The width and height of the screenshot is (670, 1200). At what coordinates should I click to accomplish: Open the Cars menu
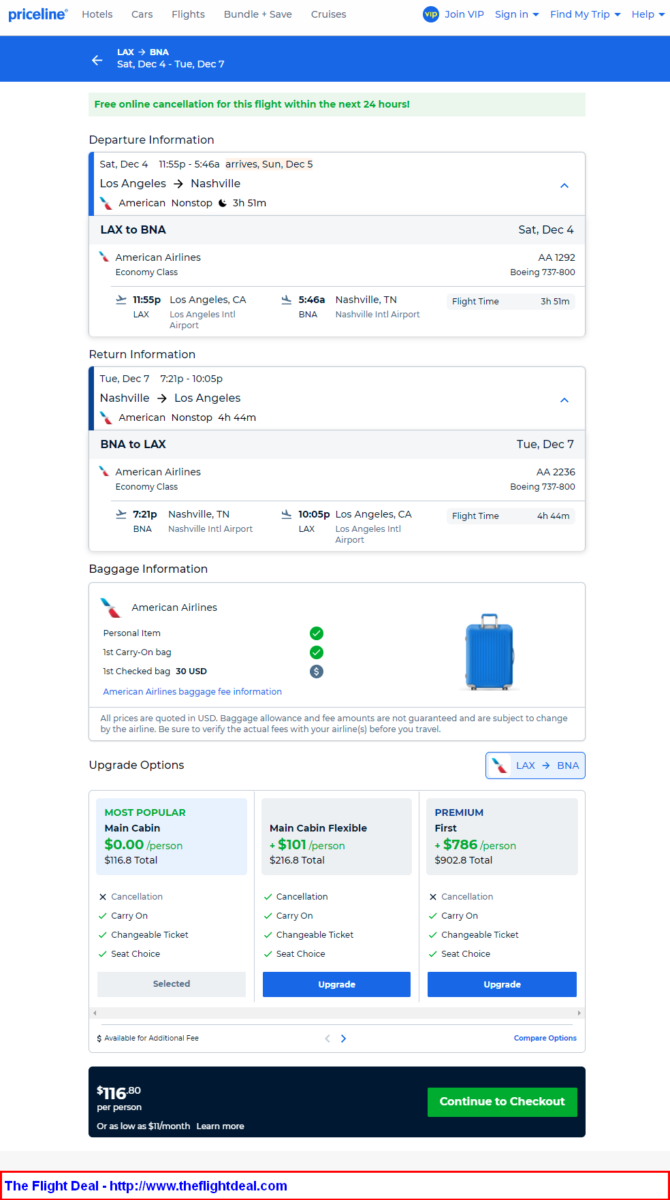(142, 14)
